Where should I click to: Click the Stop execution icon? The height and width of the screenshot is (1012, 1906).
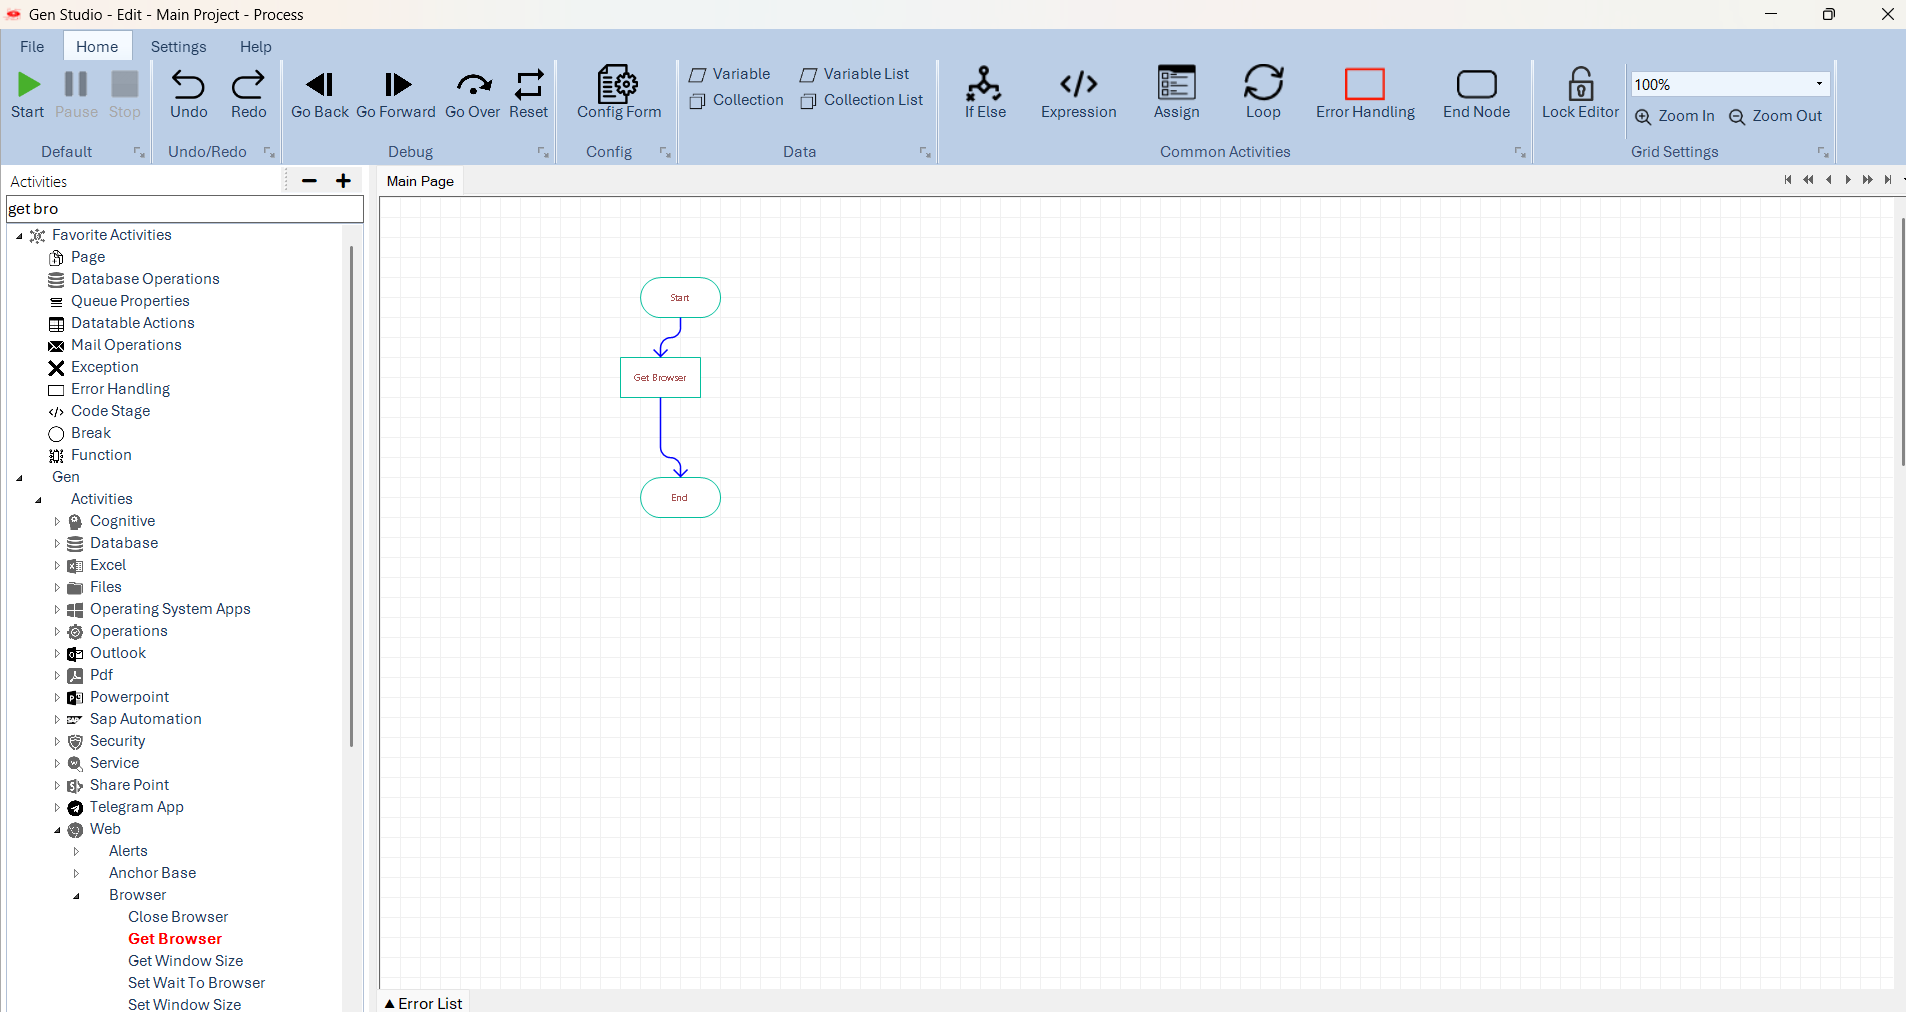[x=125, y=84]
